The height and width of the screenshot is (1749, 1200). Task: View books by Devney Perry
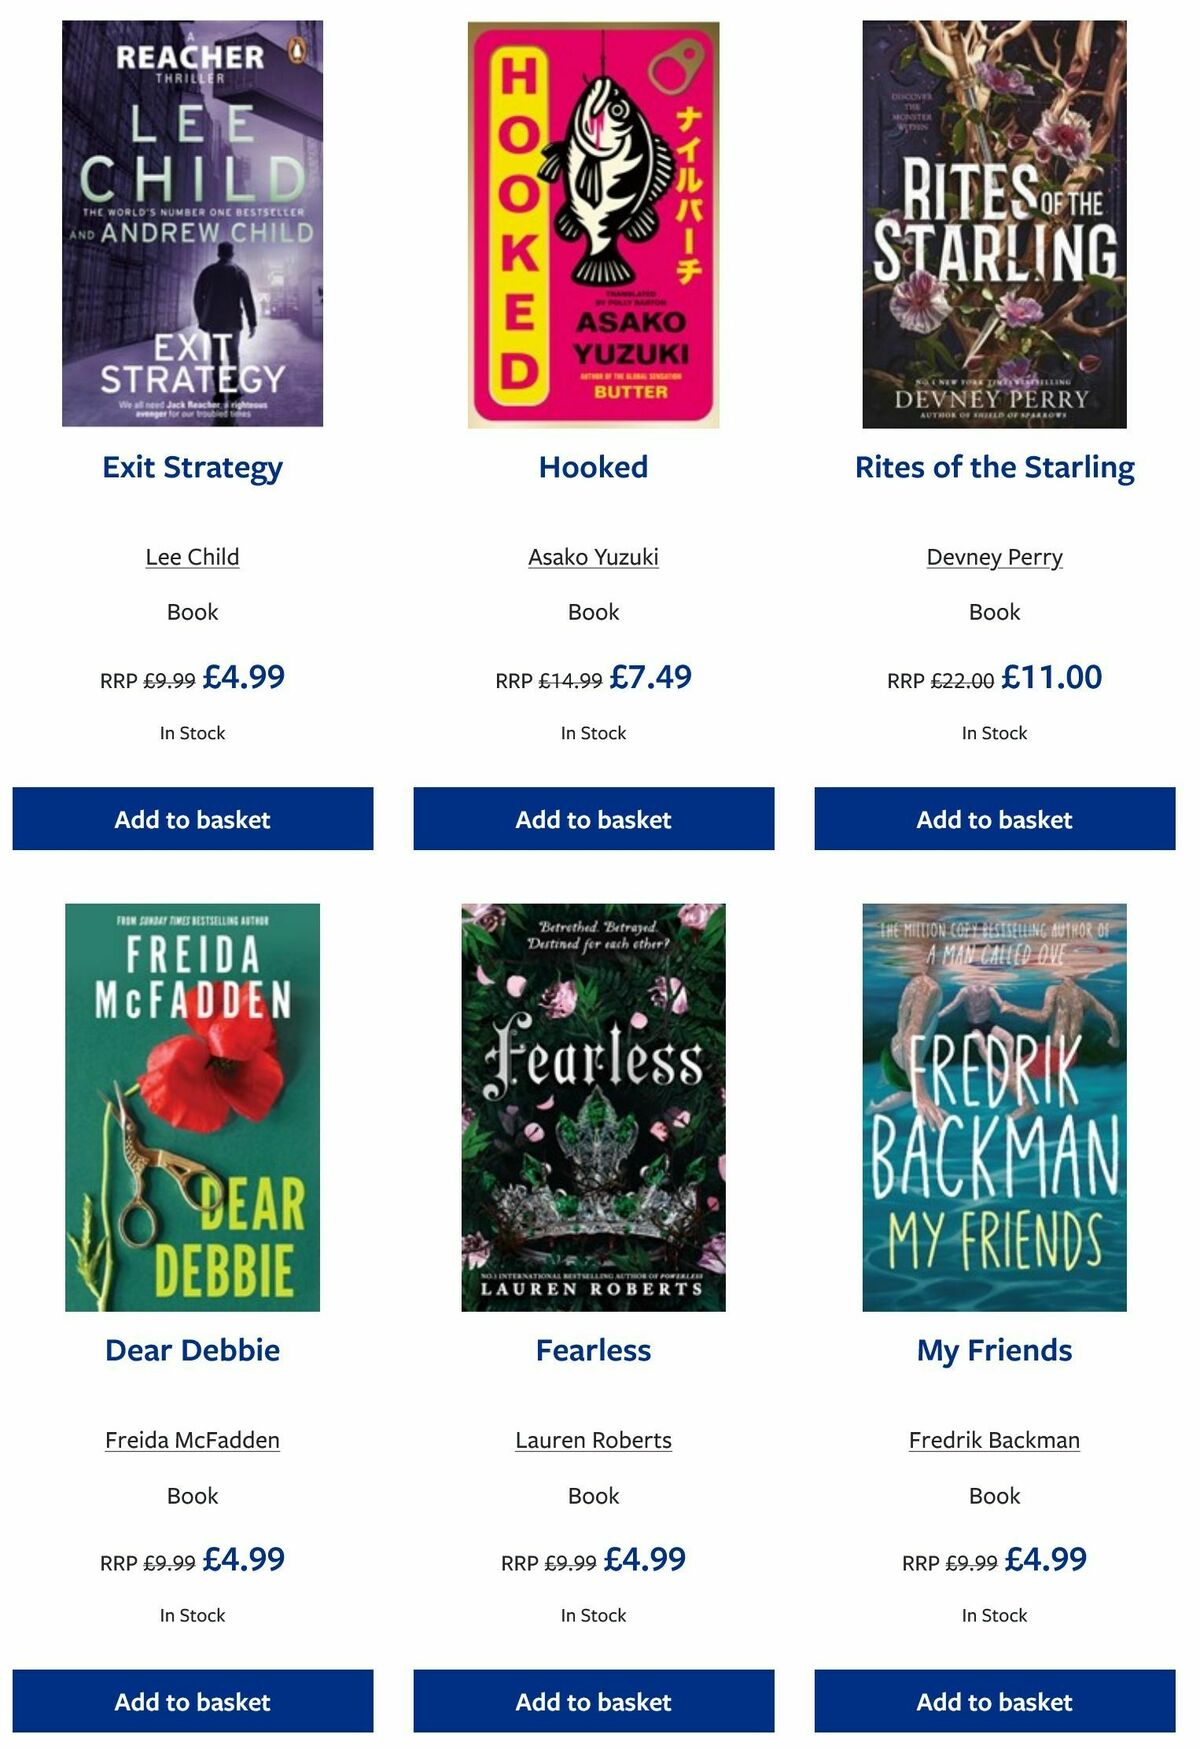[995, 557]
